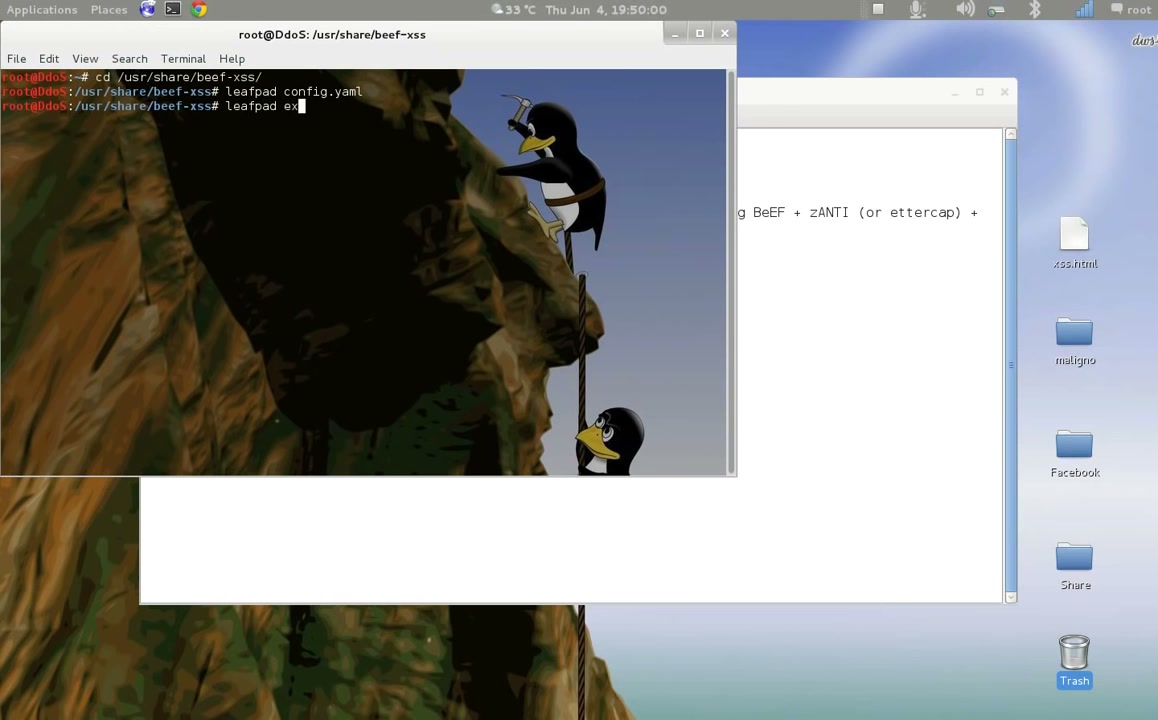Open the network signal tray icon
The width and height of the screenshot is (1158, 720).
(1083, 9)
